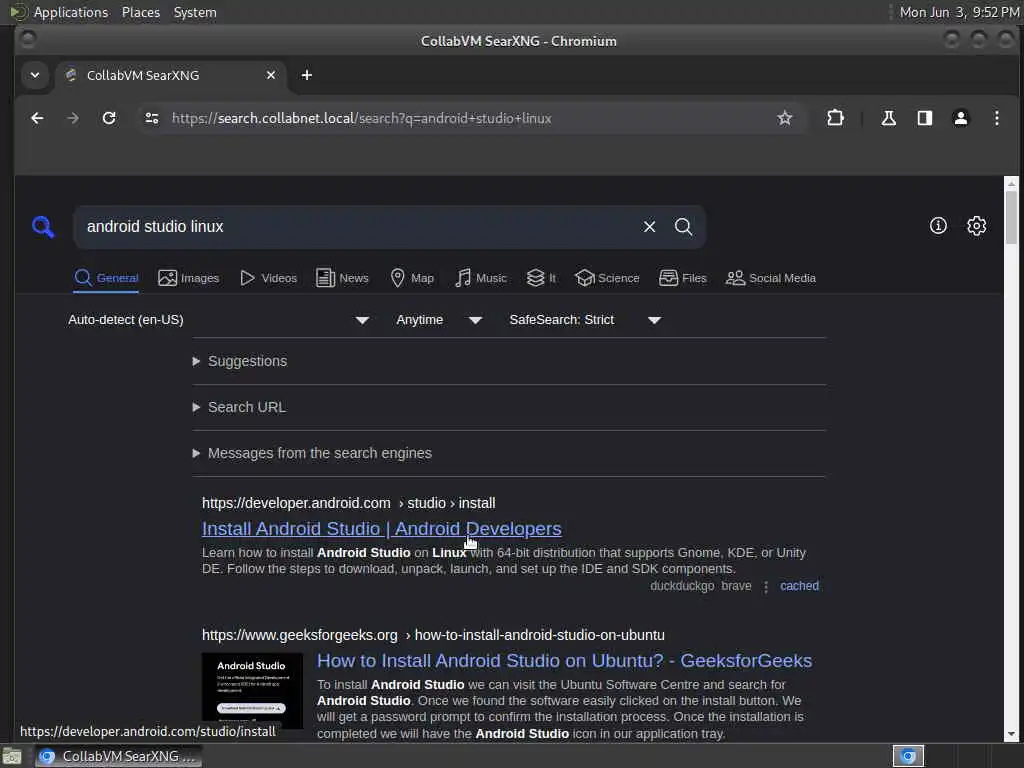Click the workspace switcher in bottom panel
Image resolution: width=1024 pixels, height=768 pixels.
point(908,756)
